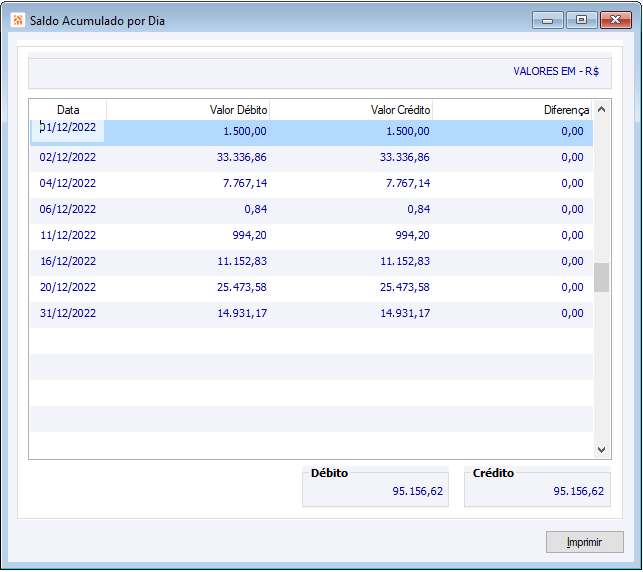Select the 31/12/2022 row
Viewport: 643px width, 572px height.
311,313
